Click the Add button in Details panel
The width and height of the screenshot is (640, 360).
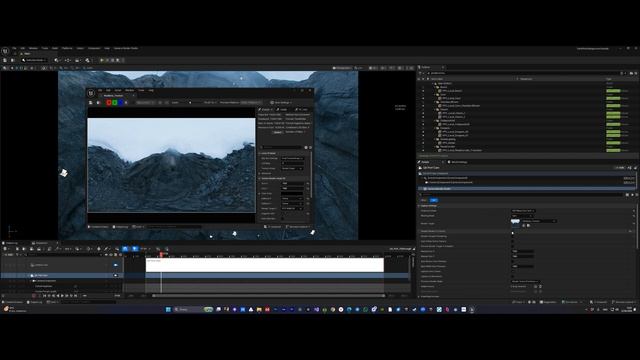[620, 167]
